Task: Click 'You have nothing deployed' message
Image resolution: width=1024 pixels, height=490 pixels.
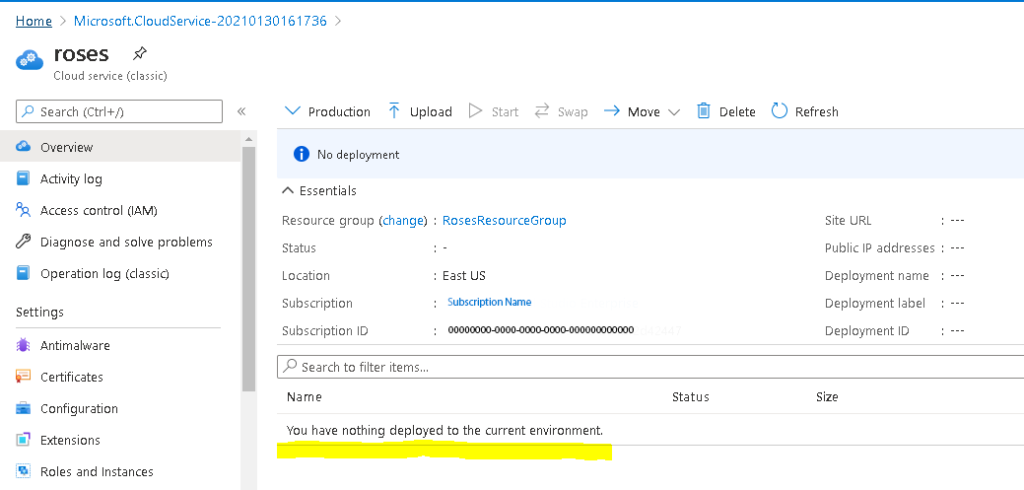Action: point(445,431)
